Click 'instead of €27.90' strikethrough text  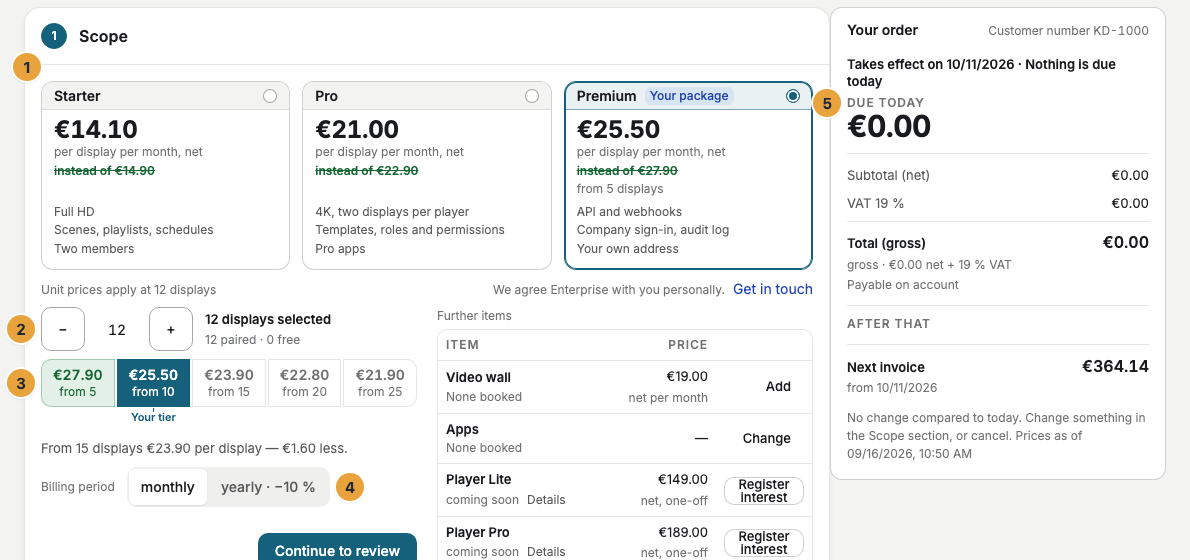[x=627, y=171]
